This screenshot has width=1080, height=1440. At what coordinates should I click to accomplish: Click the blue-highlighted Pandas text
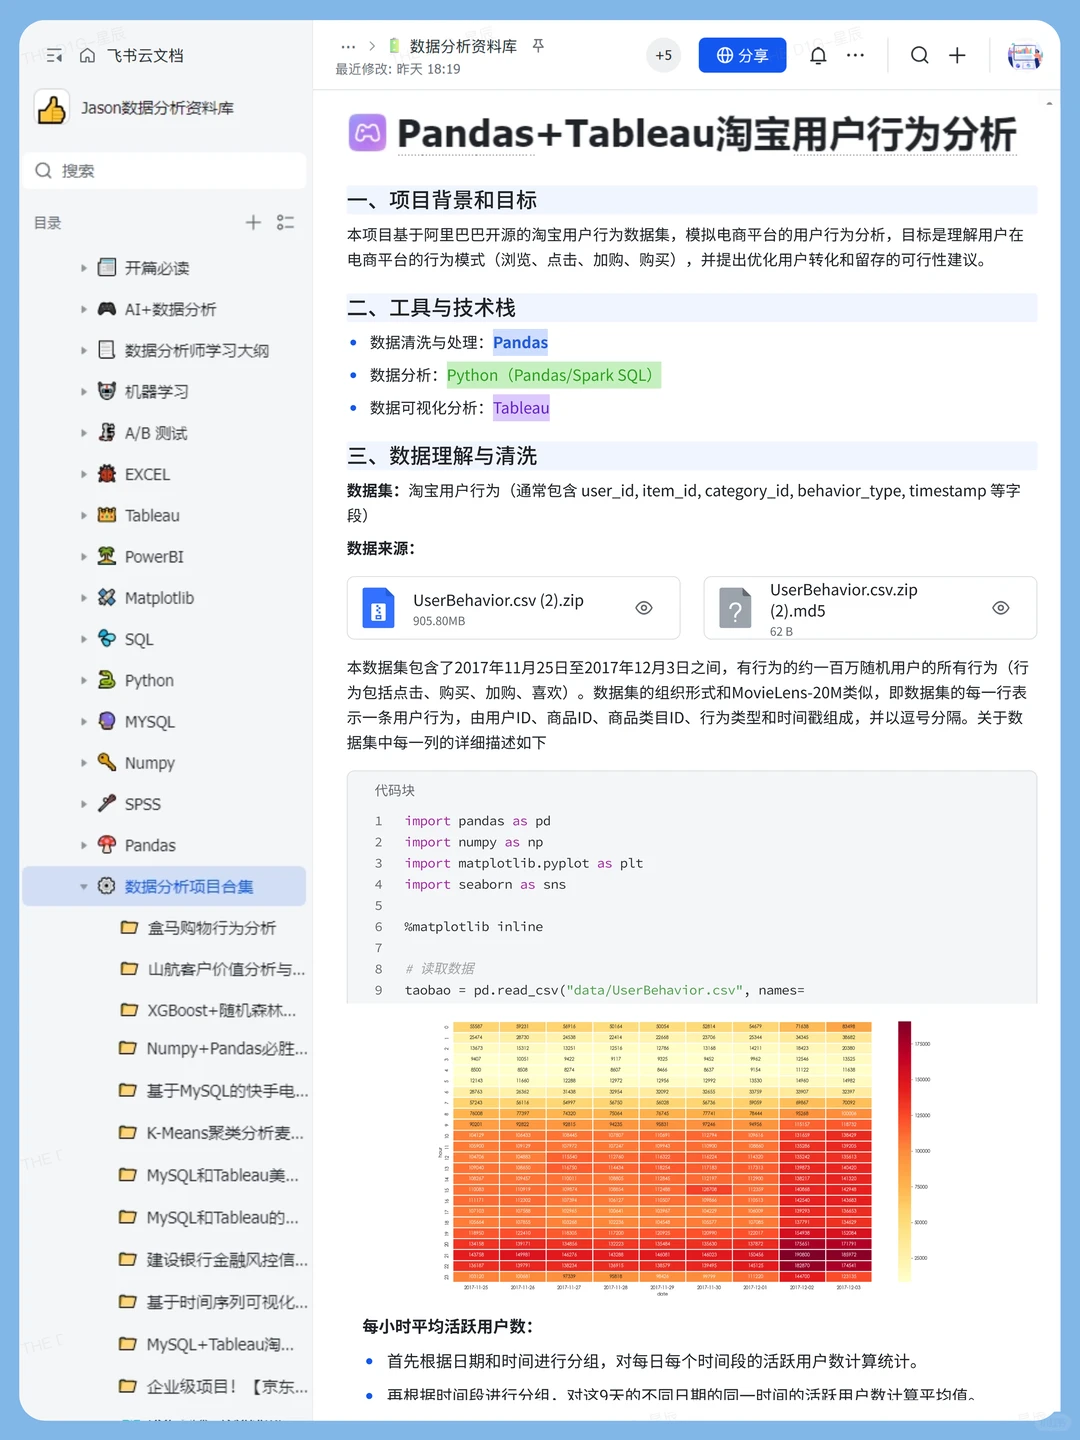click(x=520, y=342)
